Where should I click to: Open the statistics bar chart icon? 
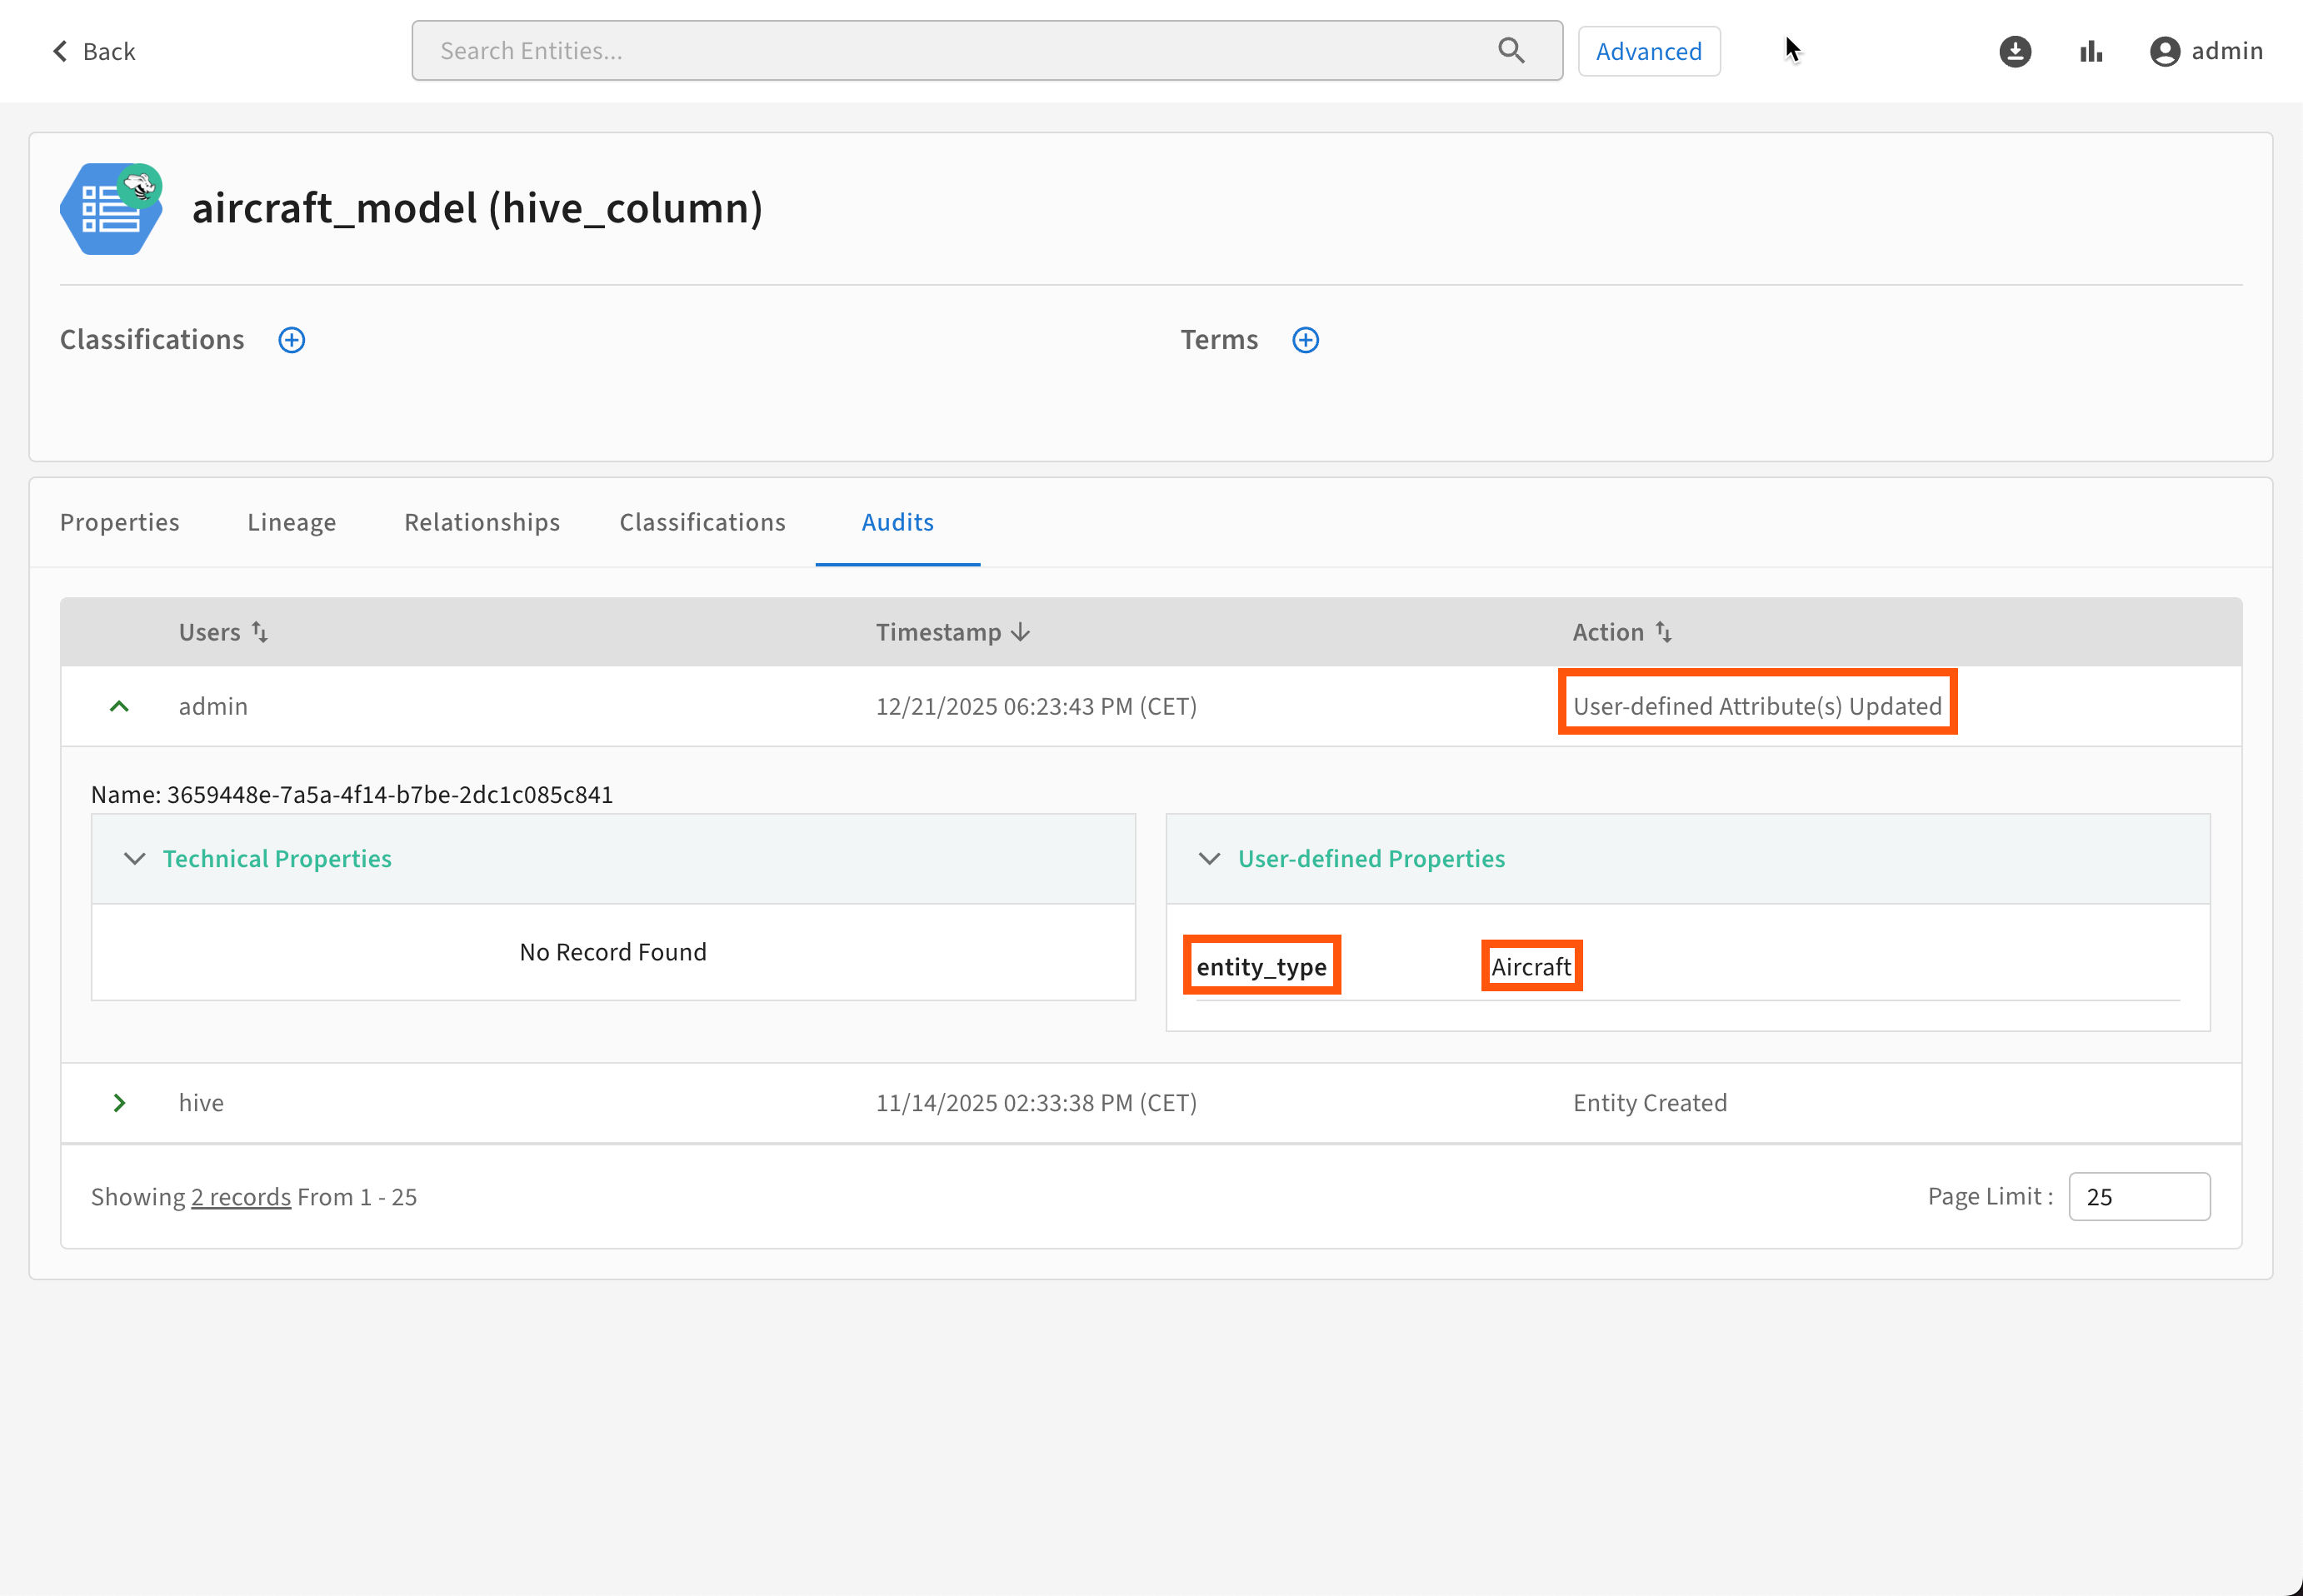tap(2090, 51)
